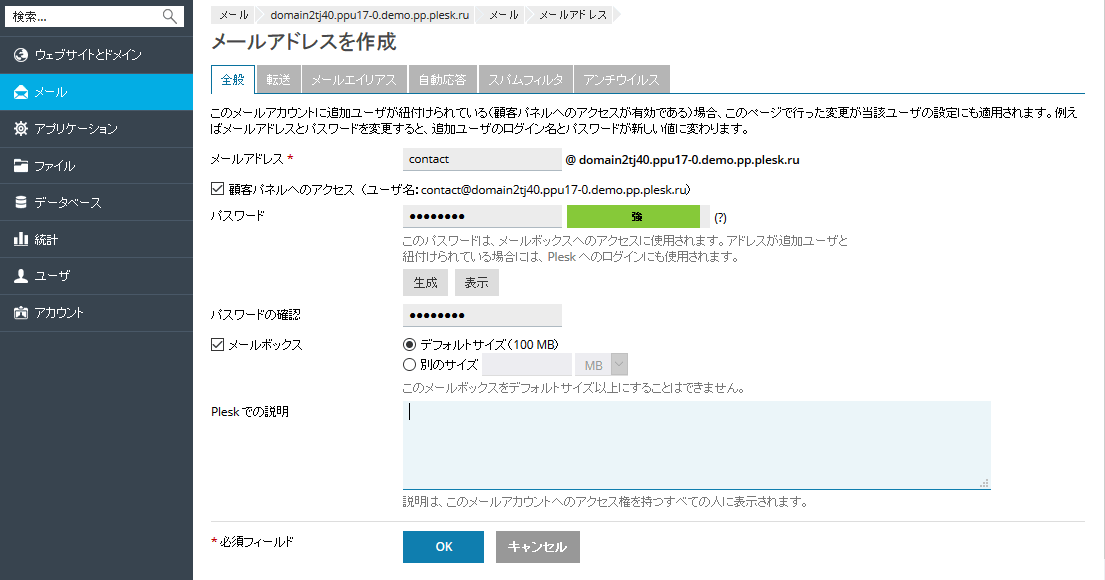Click the Plesk description text area

[x=696, y=445]
